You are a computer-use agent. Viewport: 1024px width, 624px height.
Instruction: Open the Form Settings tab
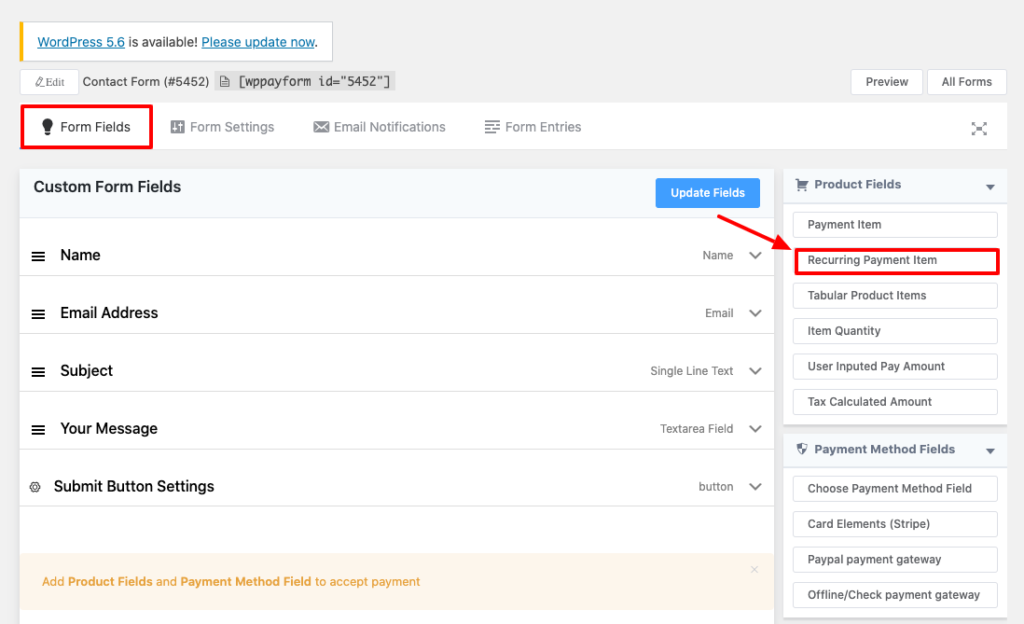222,127
